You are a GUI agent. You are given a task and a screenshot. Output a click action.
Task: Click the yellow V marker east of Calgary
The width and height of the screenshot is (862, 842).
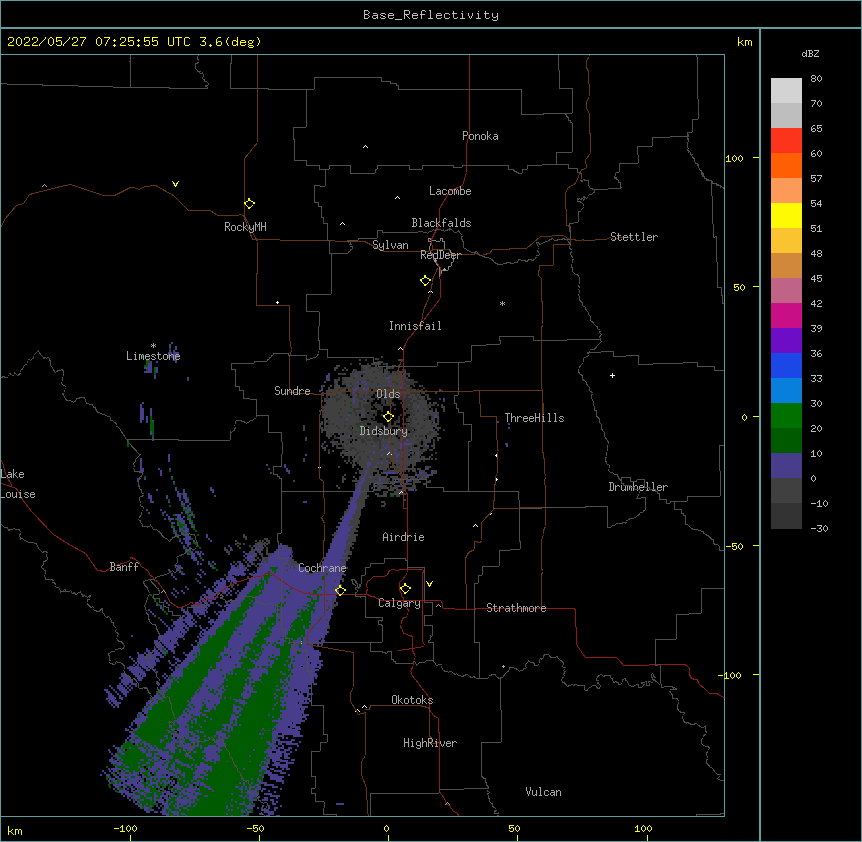click(429, 584)
